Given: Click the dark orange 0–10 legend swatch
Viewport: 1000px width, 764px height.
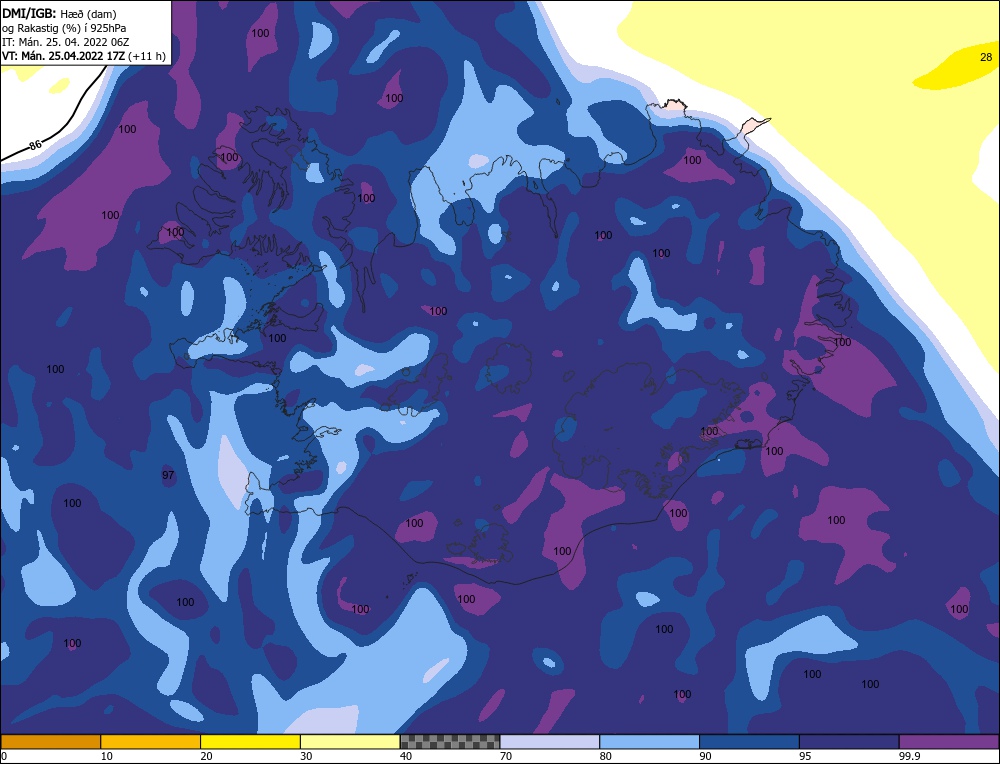Looking at the screenshot, I should (50, 742).
